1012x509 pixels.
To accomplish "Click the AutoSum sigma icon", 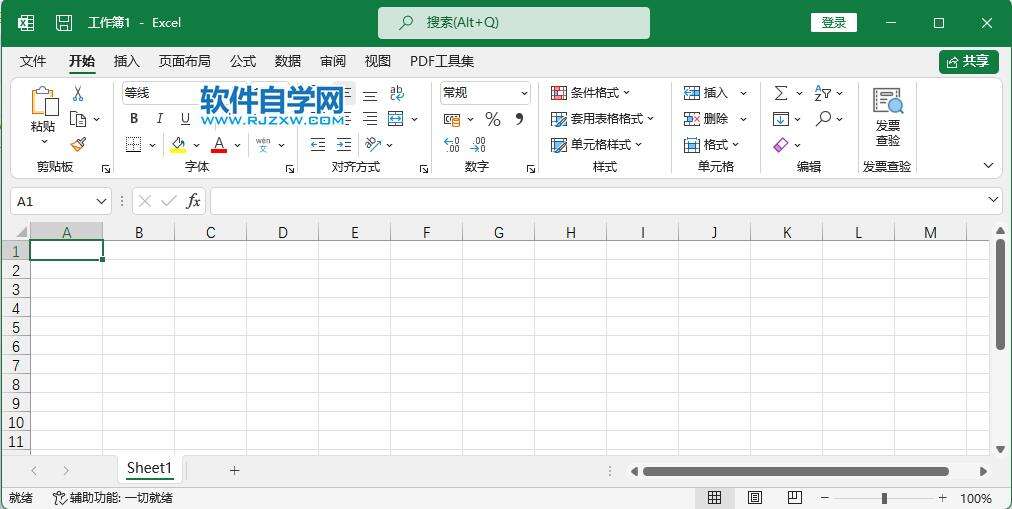I will pos(781,94).
